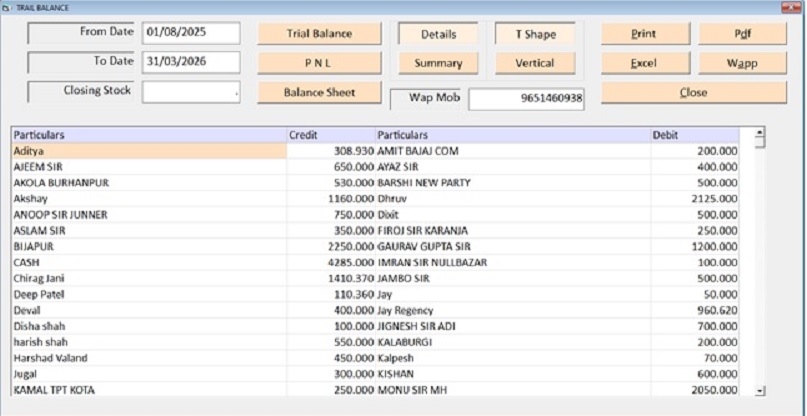The image size is (807, 416).
Task: Click the Wap Mob number field
Action: 526,99
